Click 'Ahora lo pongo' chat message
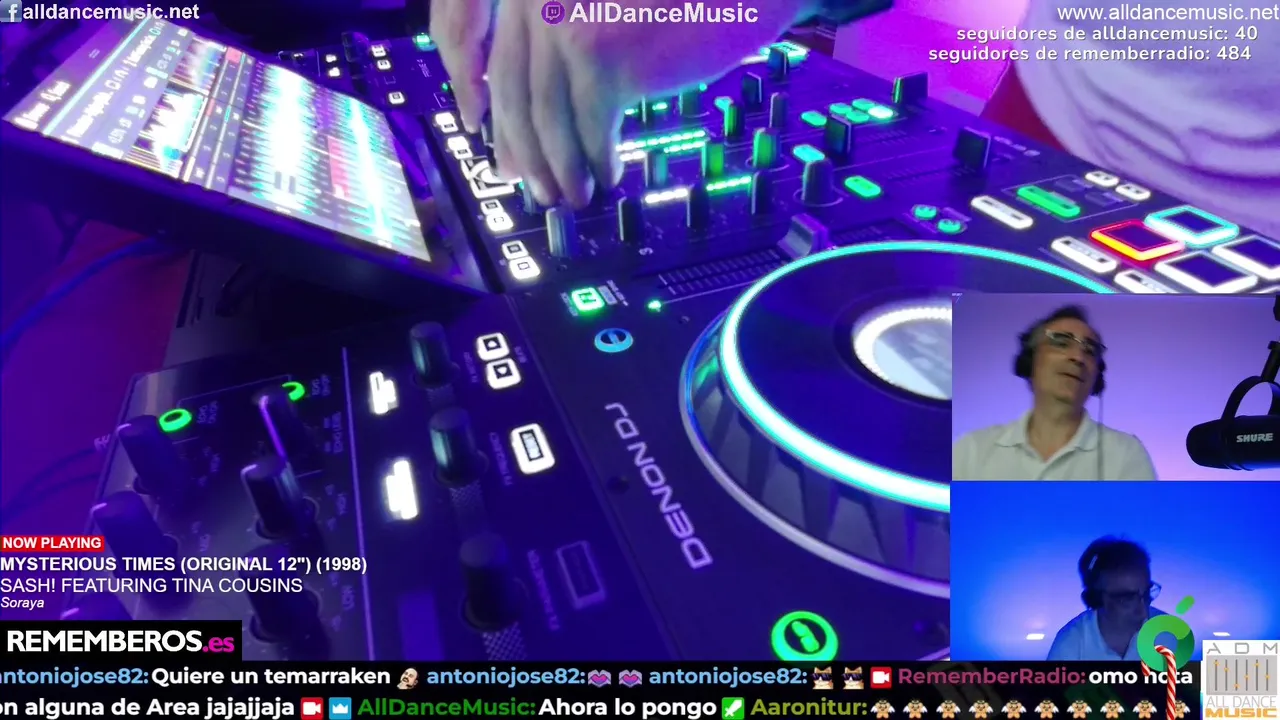The height and width of the screenshot is (720, 1280). tap(627, 708)
